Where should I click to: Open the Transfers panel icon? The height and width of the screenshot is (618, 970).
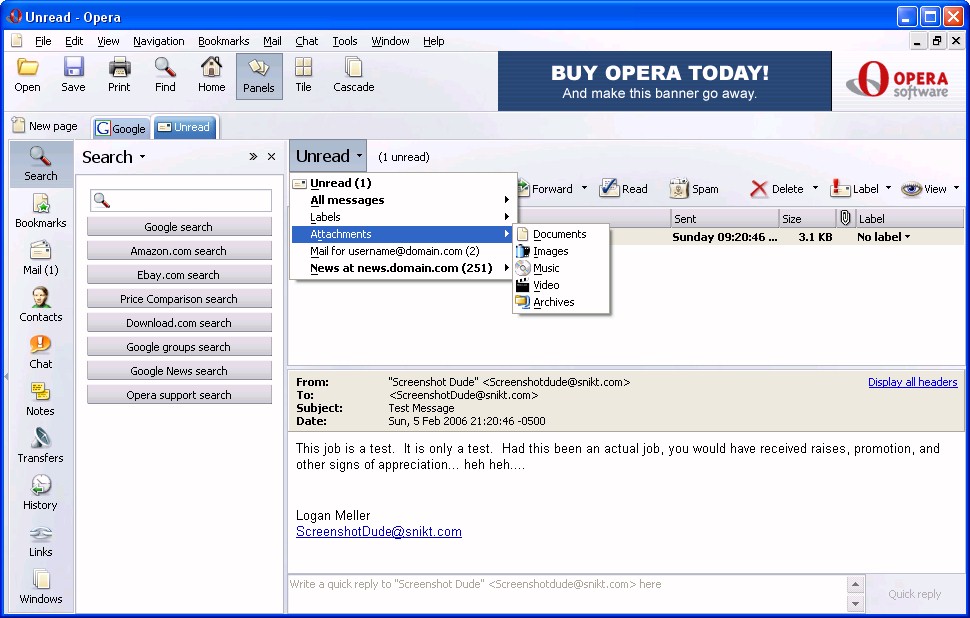coord(40,445)
